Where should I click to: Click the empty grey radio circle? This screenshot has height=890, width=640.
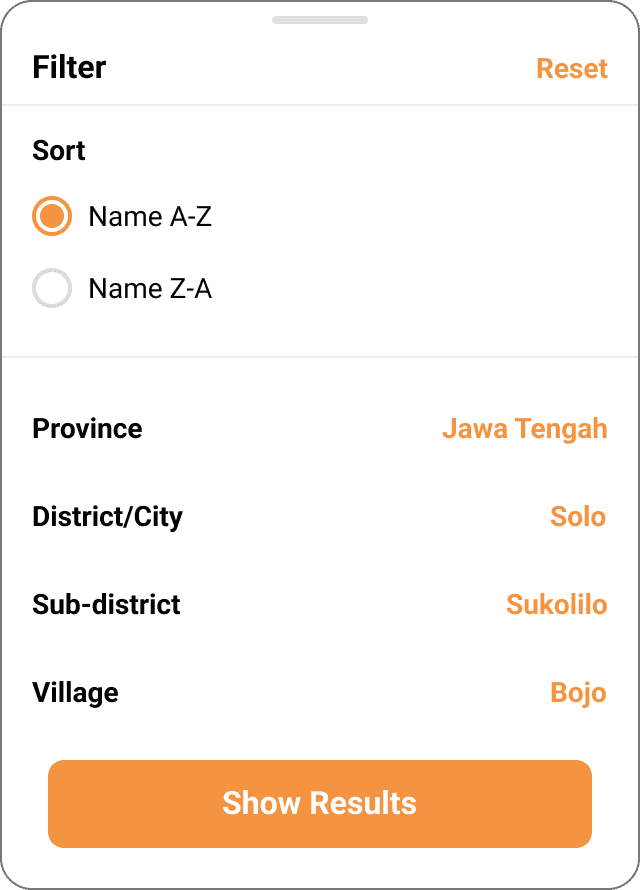coord(52,288)
